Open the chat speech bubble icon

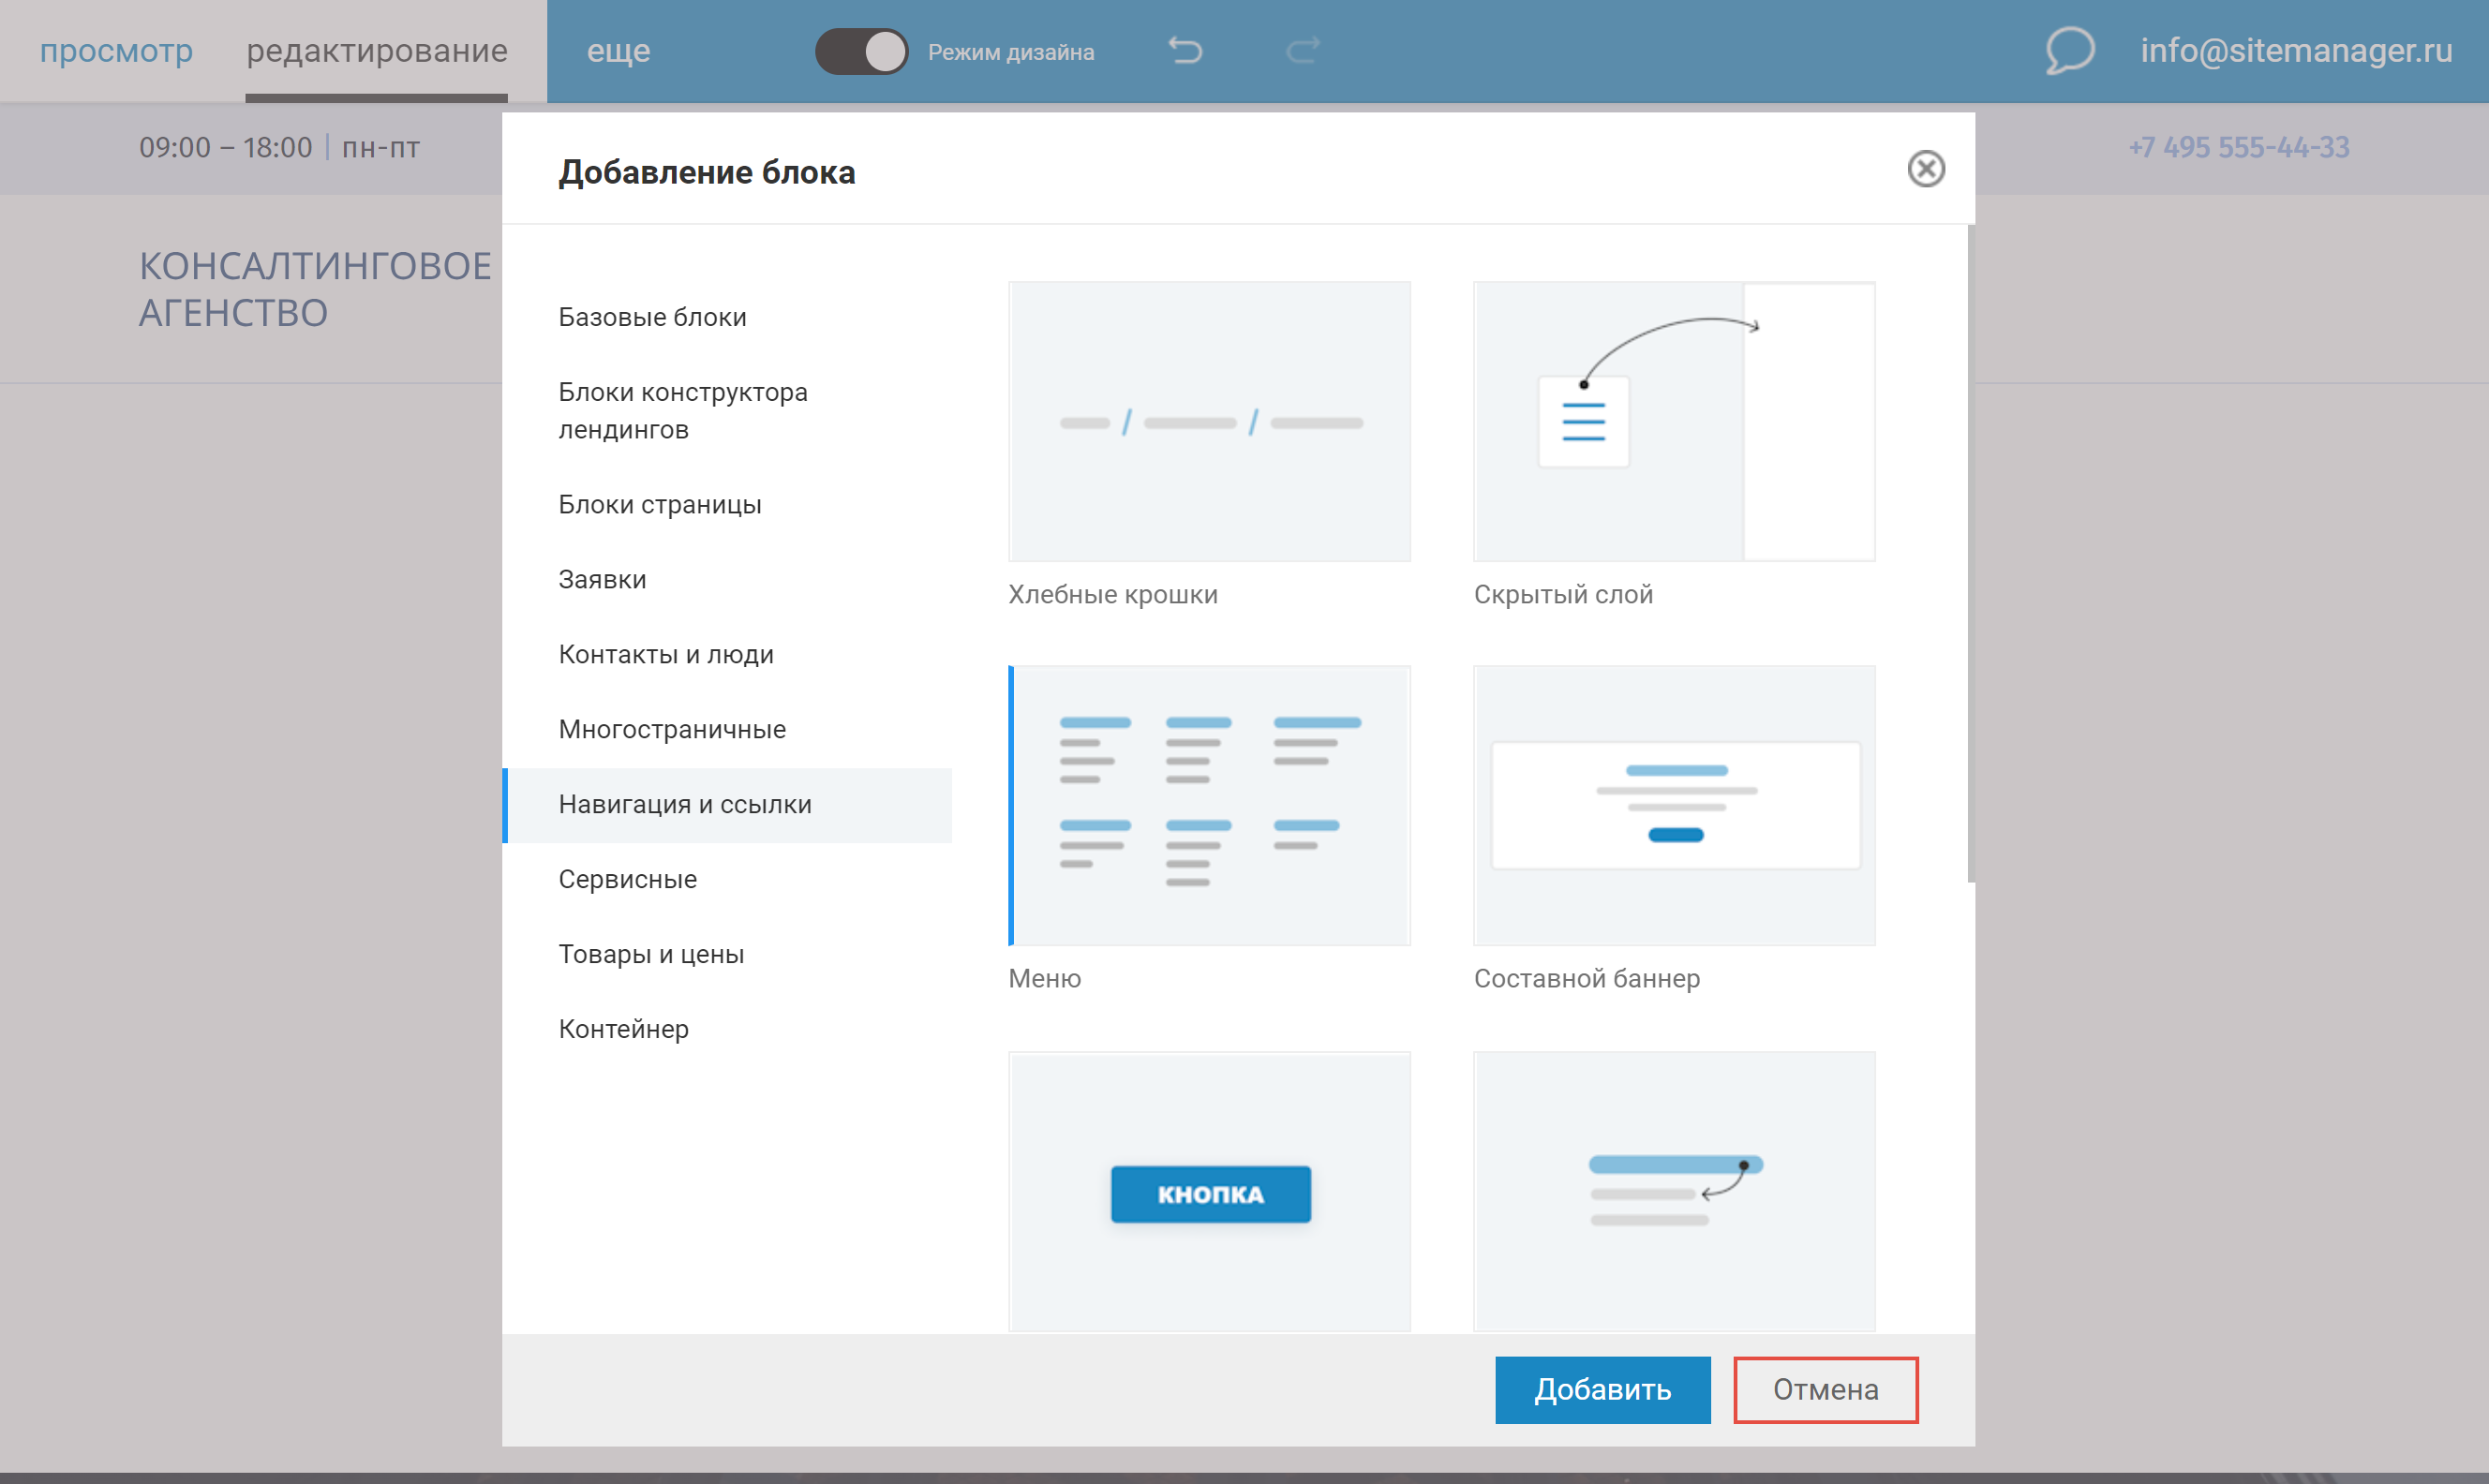2069,50
